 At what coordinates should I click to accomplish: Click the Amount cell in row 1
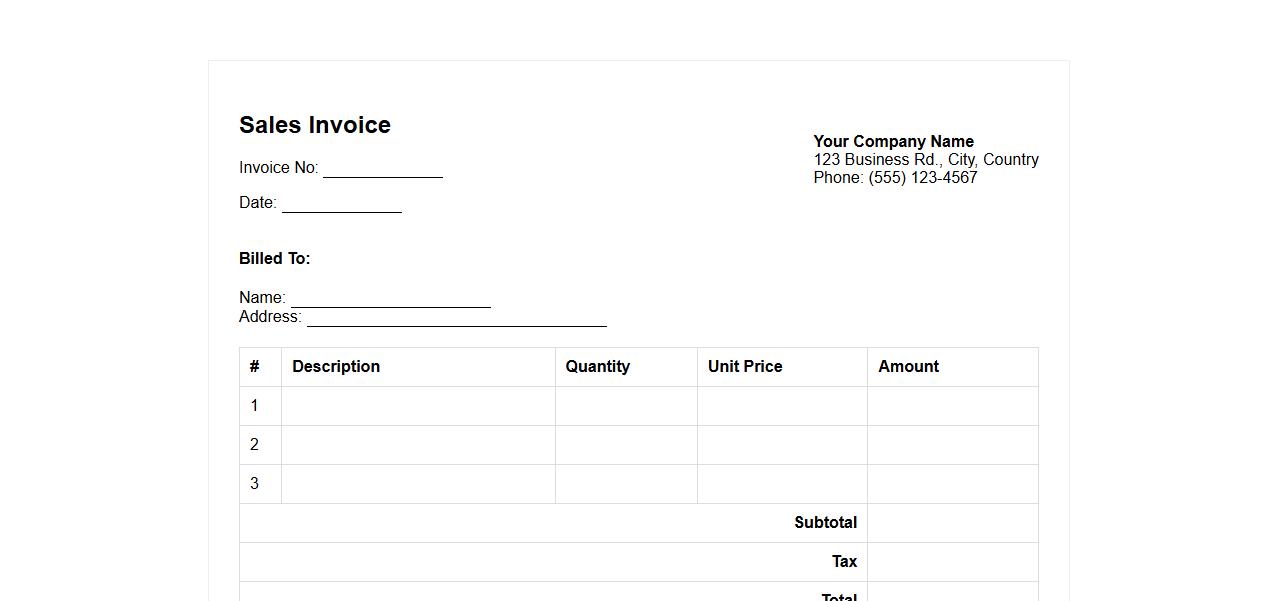tap(952, 406)
